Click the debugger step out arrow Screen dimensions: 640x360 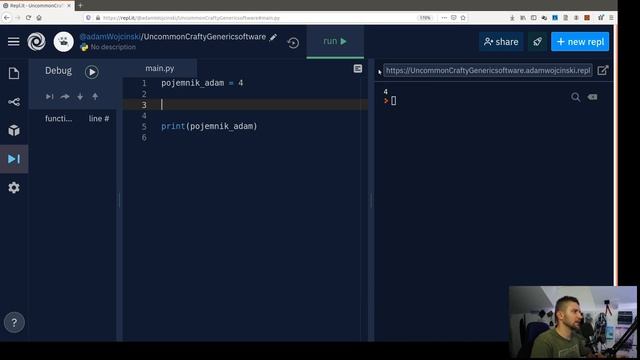[95, 97]
